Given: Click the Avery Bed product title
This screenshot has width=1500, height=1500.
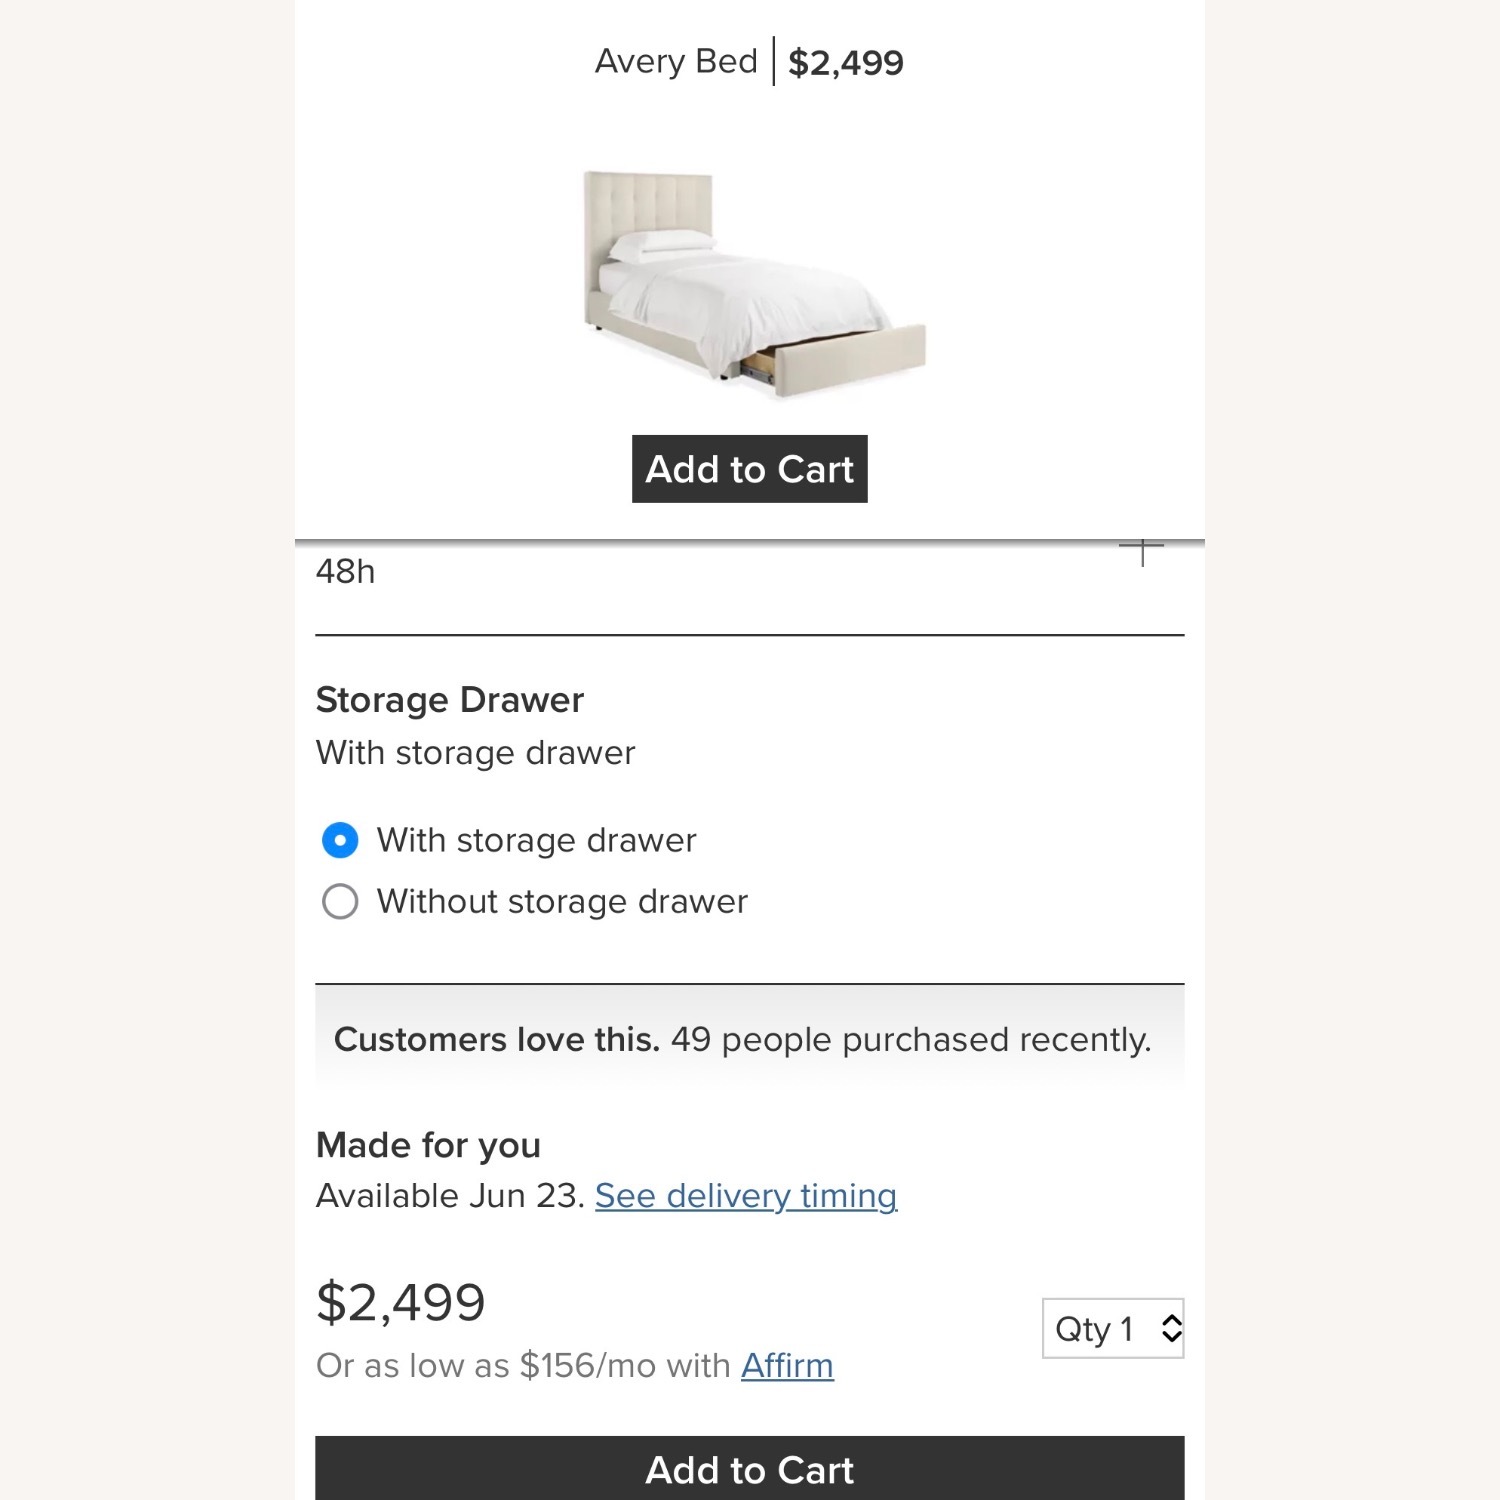Looking at the screenshot, I should (x=676, y=62).
